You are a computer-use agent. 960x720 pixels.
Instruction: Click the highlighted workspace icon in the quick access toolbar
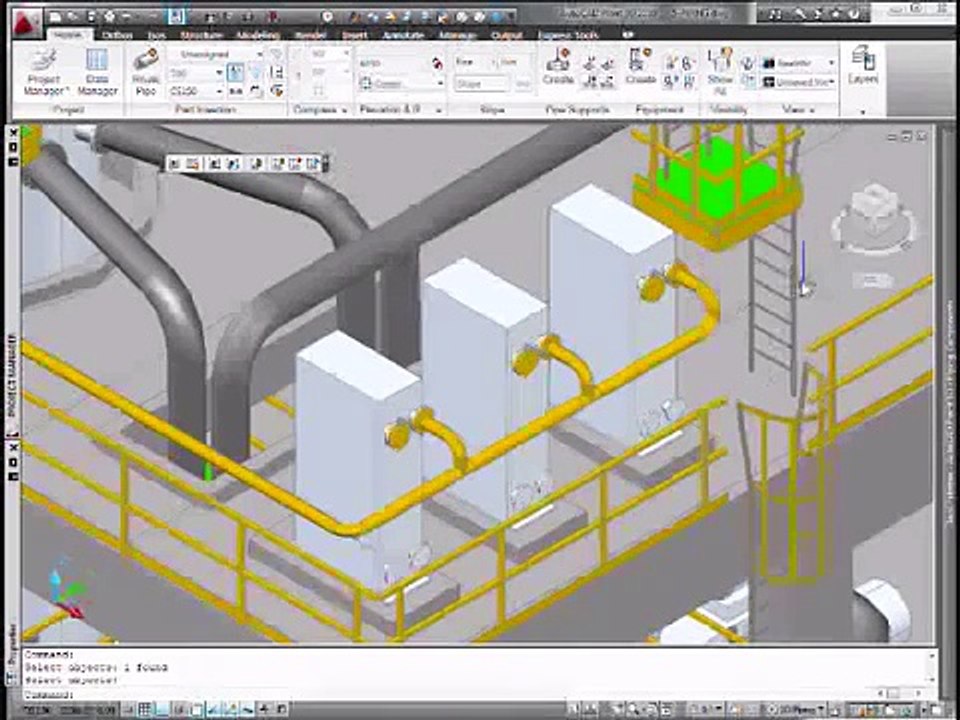[177, 16]
